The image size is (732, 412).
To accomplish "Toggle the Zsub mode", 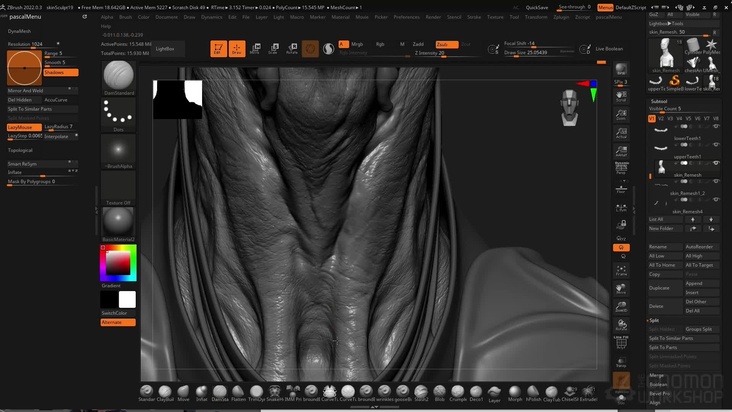I will click(447, 44).
